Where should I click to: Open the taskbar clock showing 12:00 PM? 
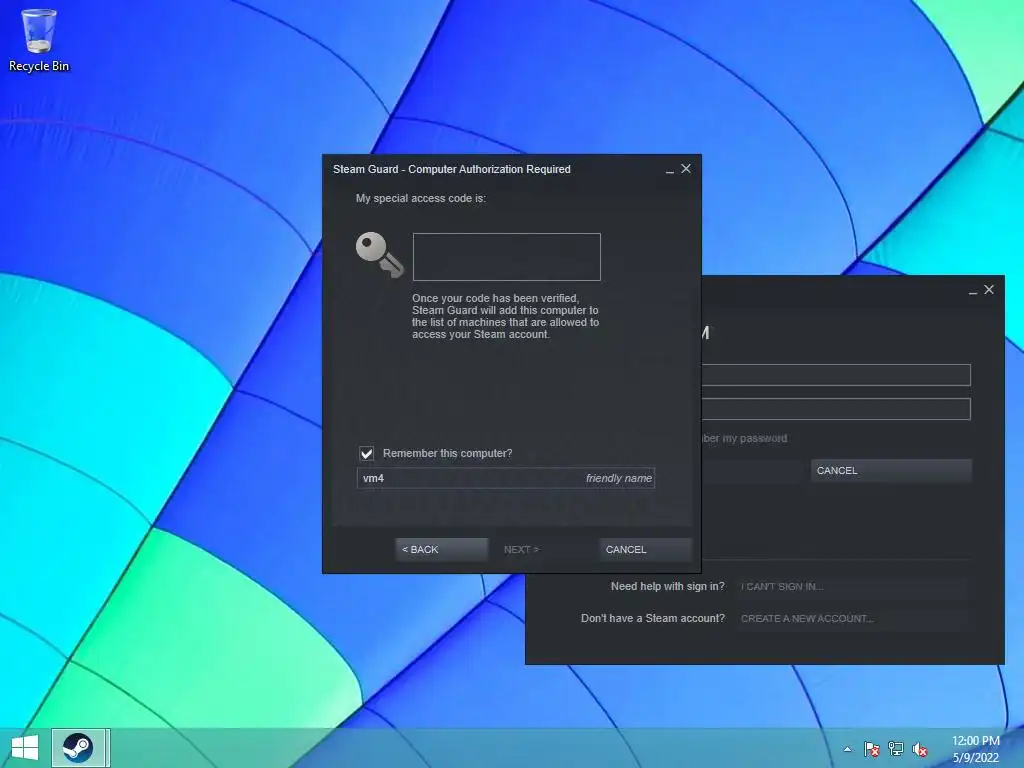point(976,748)
